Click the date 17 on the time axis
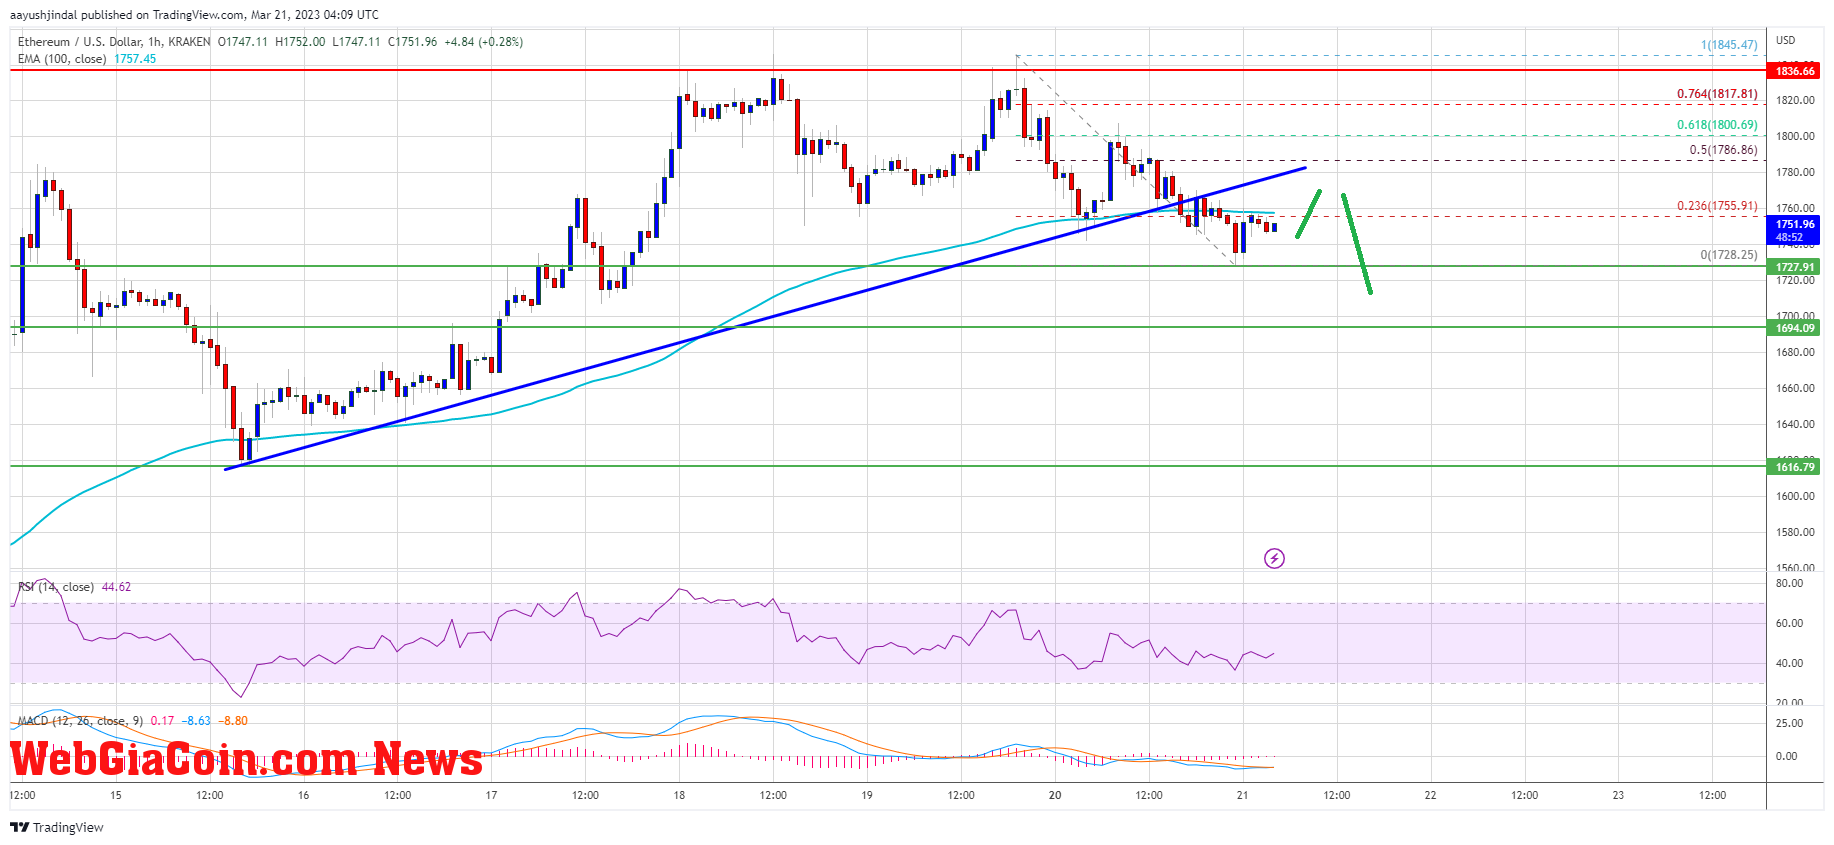The image size is (1834, 845). point(491,795)
